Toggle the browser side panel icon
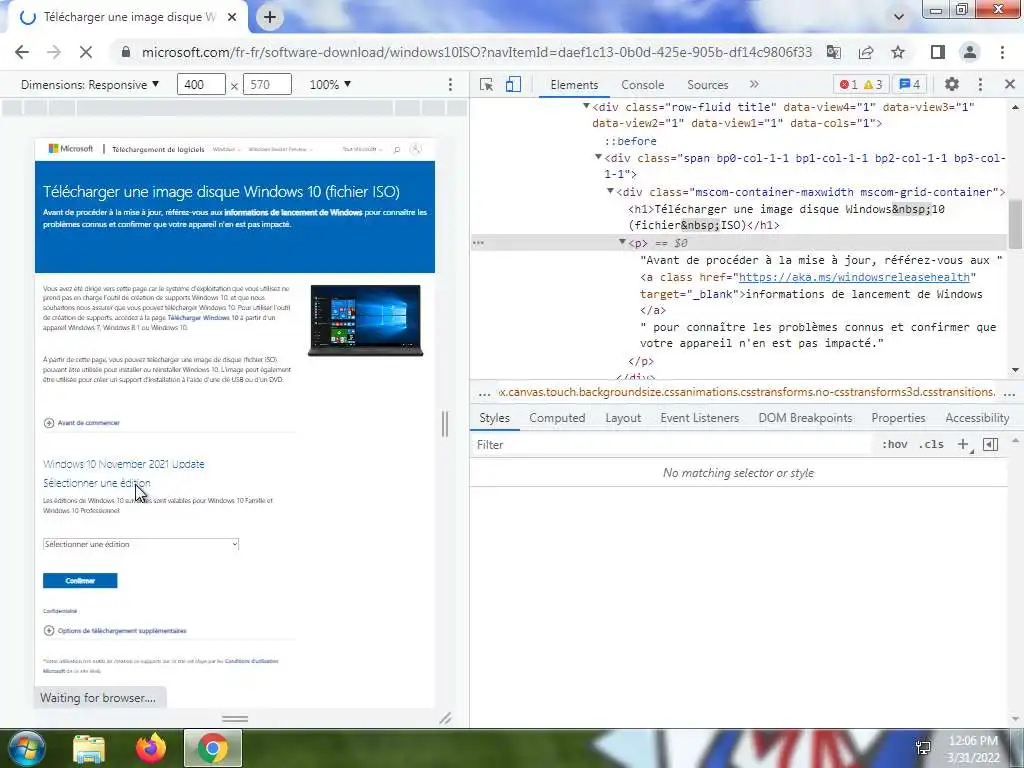Viewport: 1024px width, 768px height. (x=938, y=52)
